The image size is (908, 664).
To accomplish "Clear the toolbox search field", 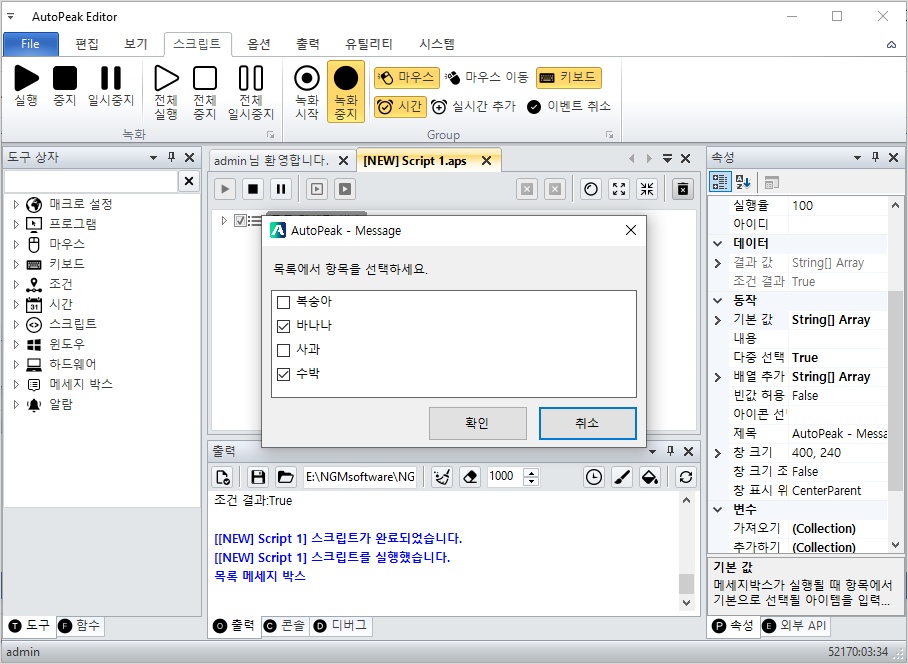I will pos(189,181).
